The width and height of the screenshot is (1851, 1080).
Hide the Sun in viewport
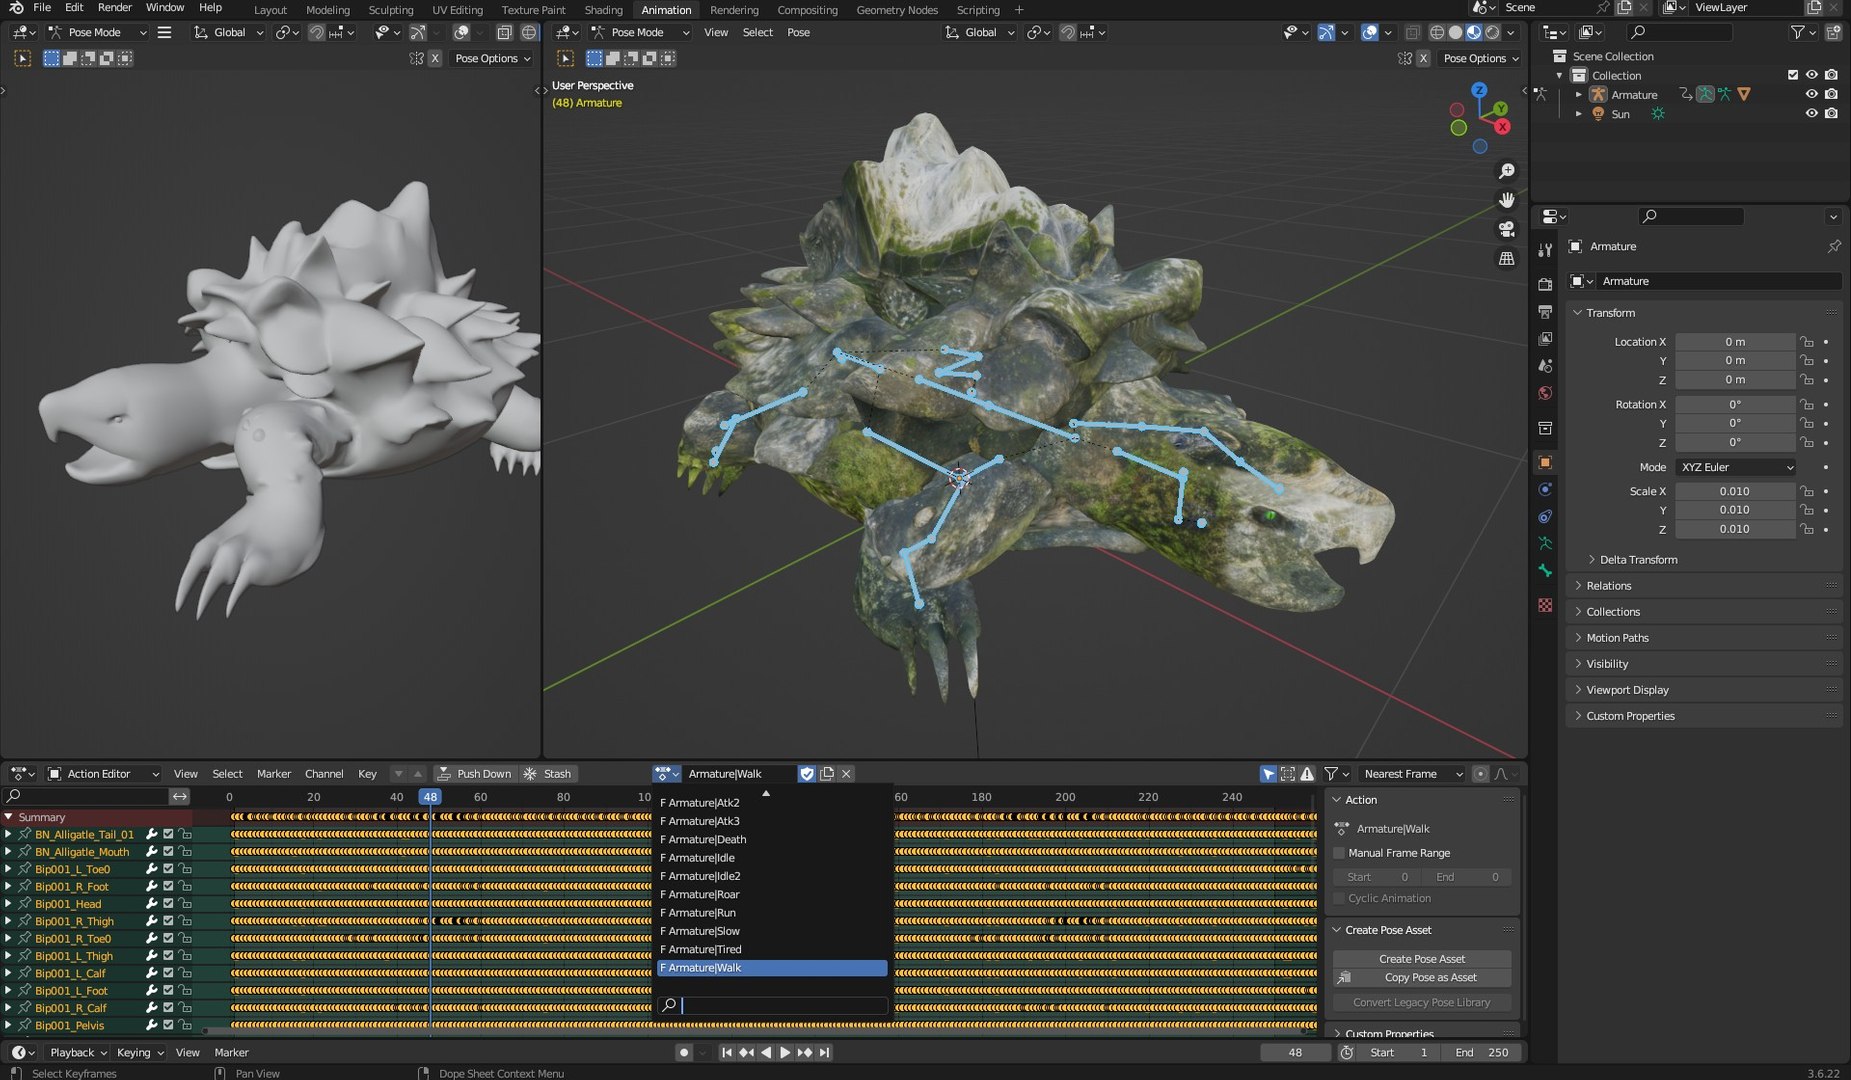pos(1811,113)
